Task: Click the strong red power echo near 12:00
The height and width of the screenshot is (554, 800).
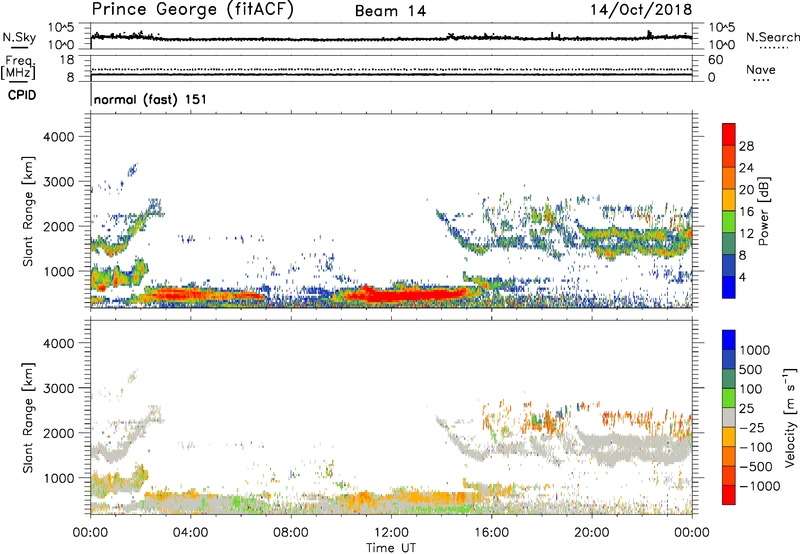Action: [408, 294]
